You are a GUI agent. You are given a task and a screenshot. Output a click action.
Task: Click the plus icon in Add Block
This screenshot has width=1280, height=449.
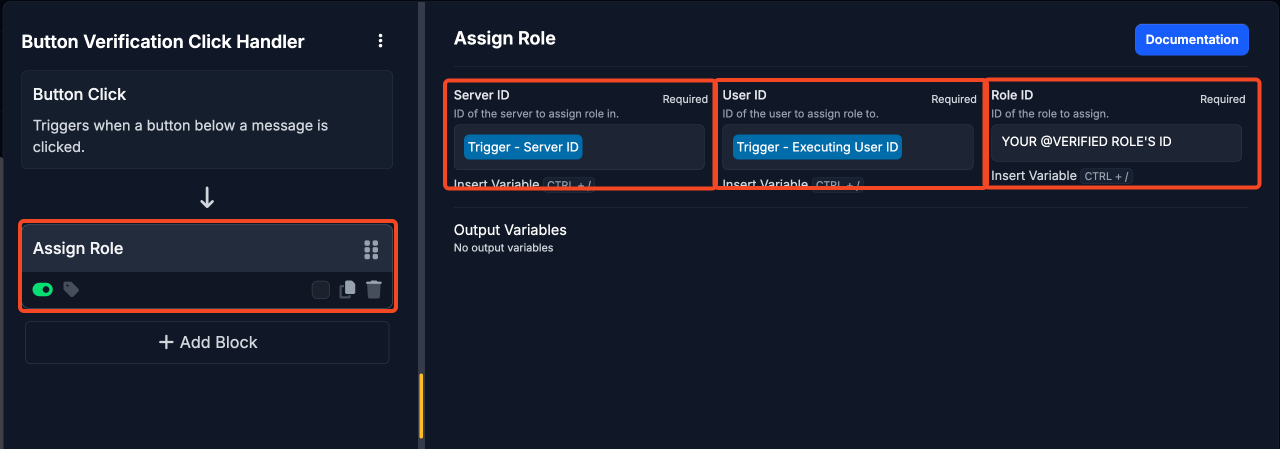tap(166, 342)
